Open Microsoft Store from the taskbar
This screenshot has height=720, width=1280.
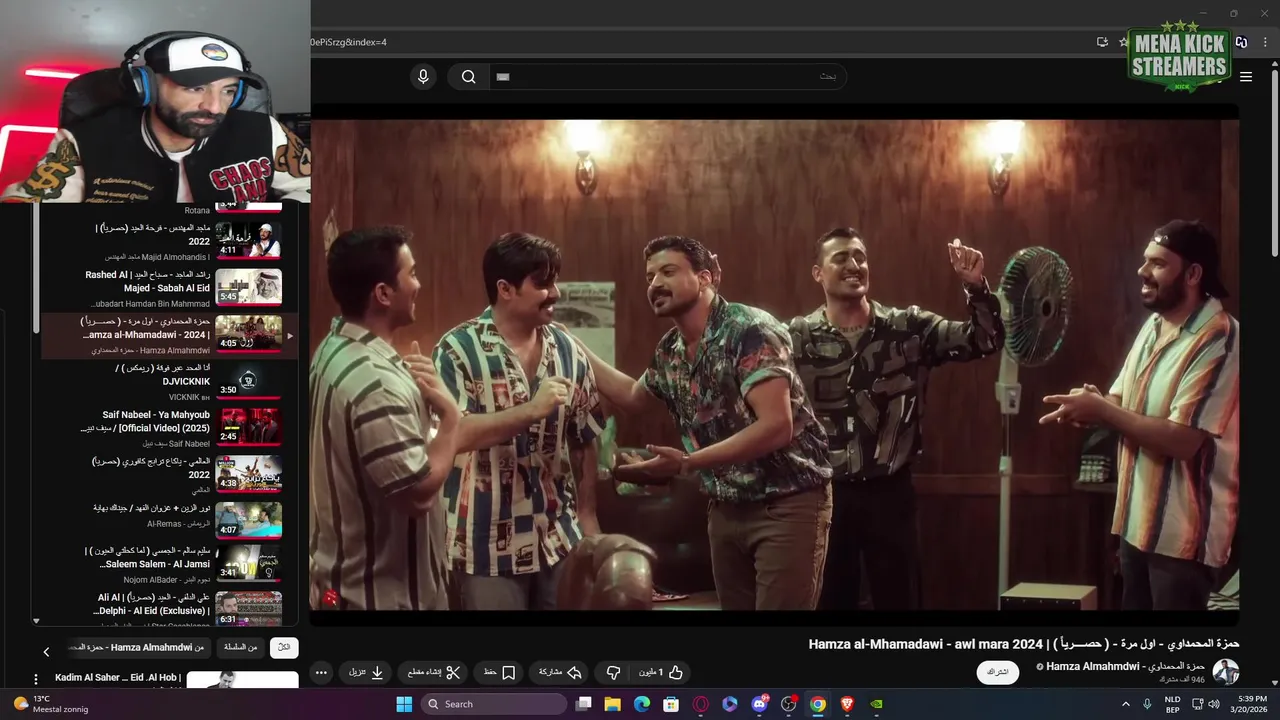click(x=672, y=704)
